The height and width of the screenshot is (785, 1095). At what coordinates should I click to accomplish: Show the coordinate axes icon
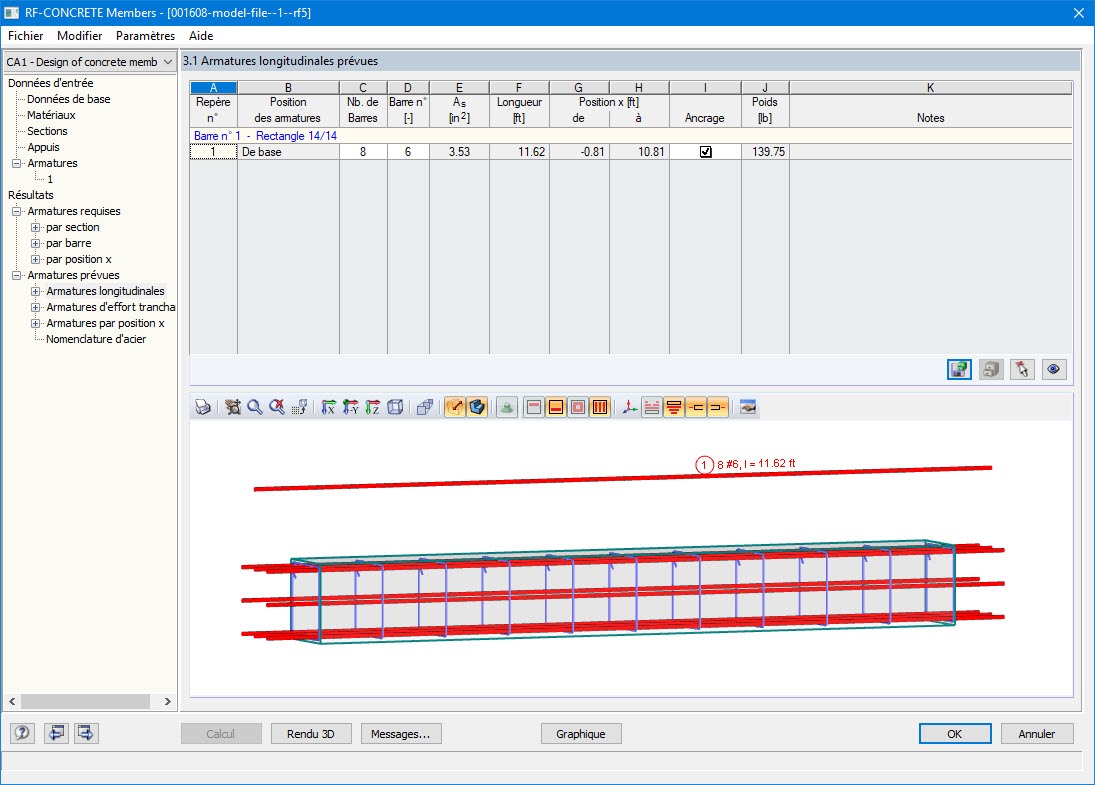point(629,407)
